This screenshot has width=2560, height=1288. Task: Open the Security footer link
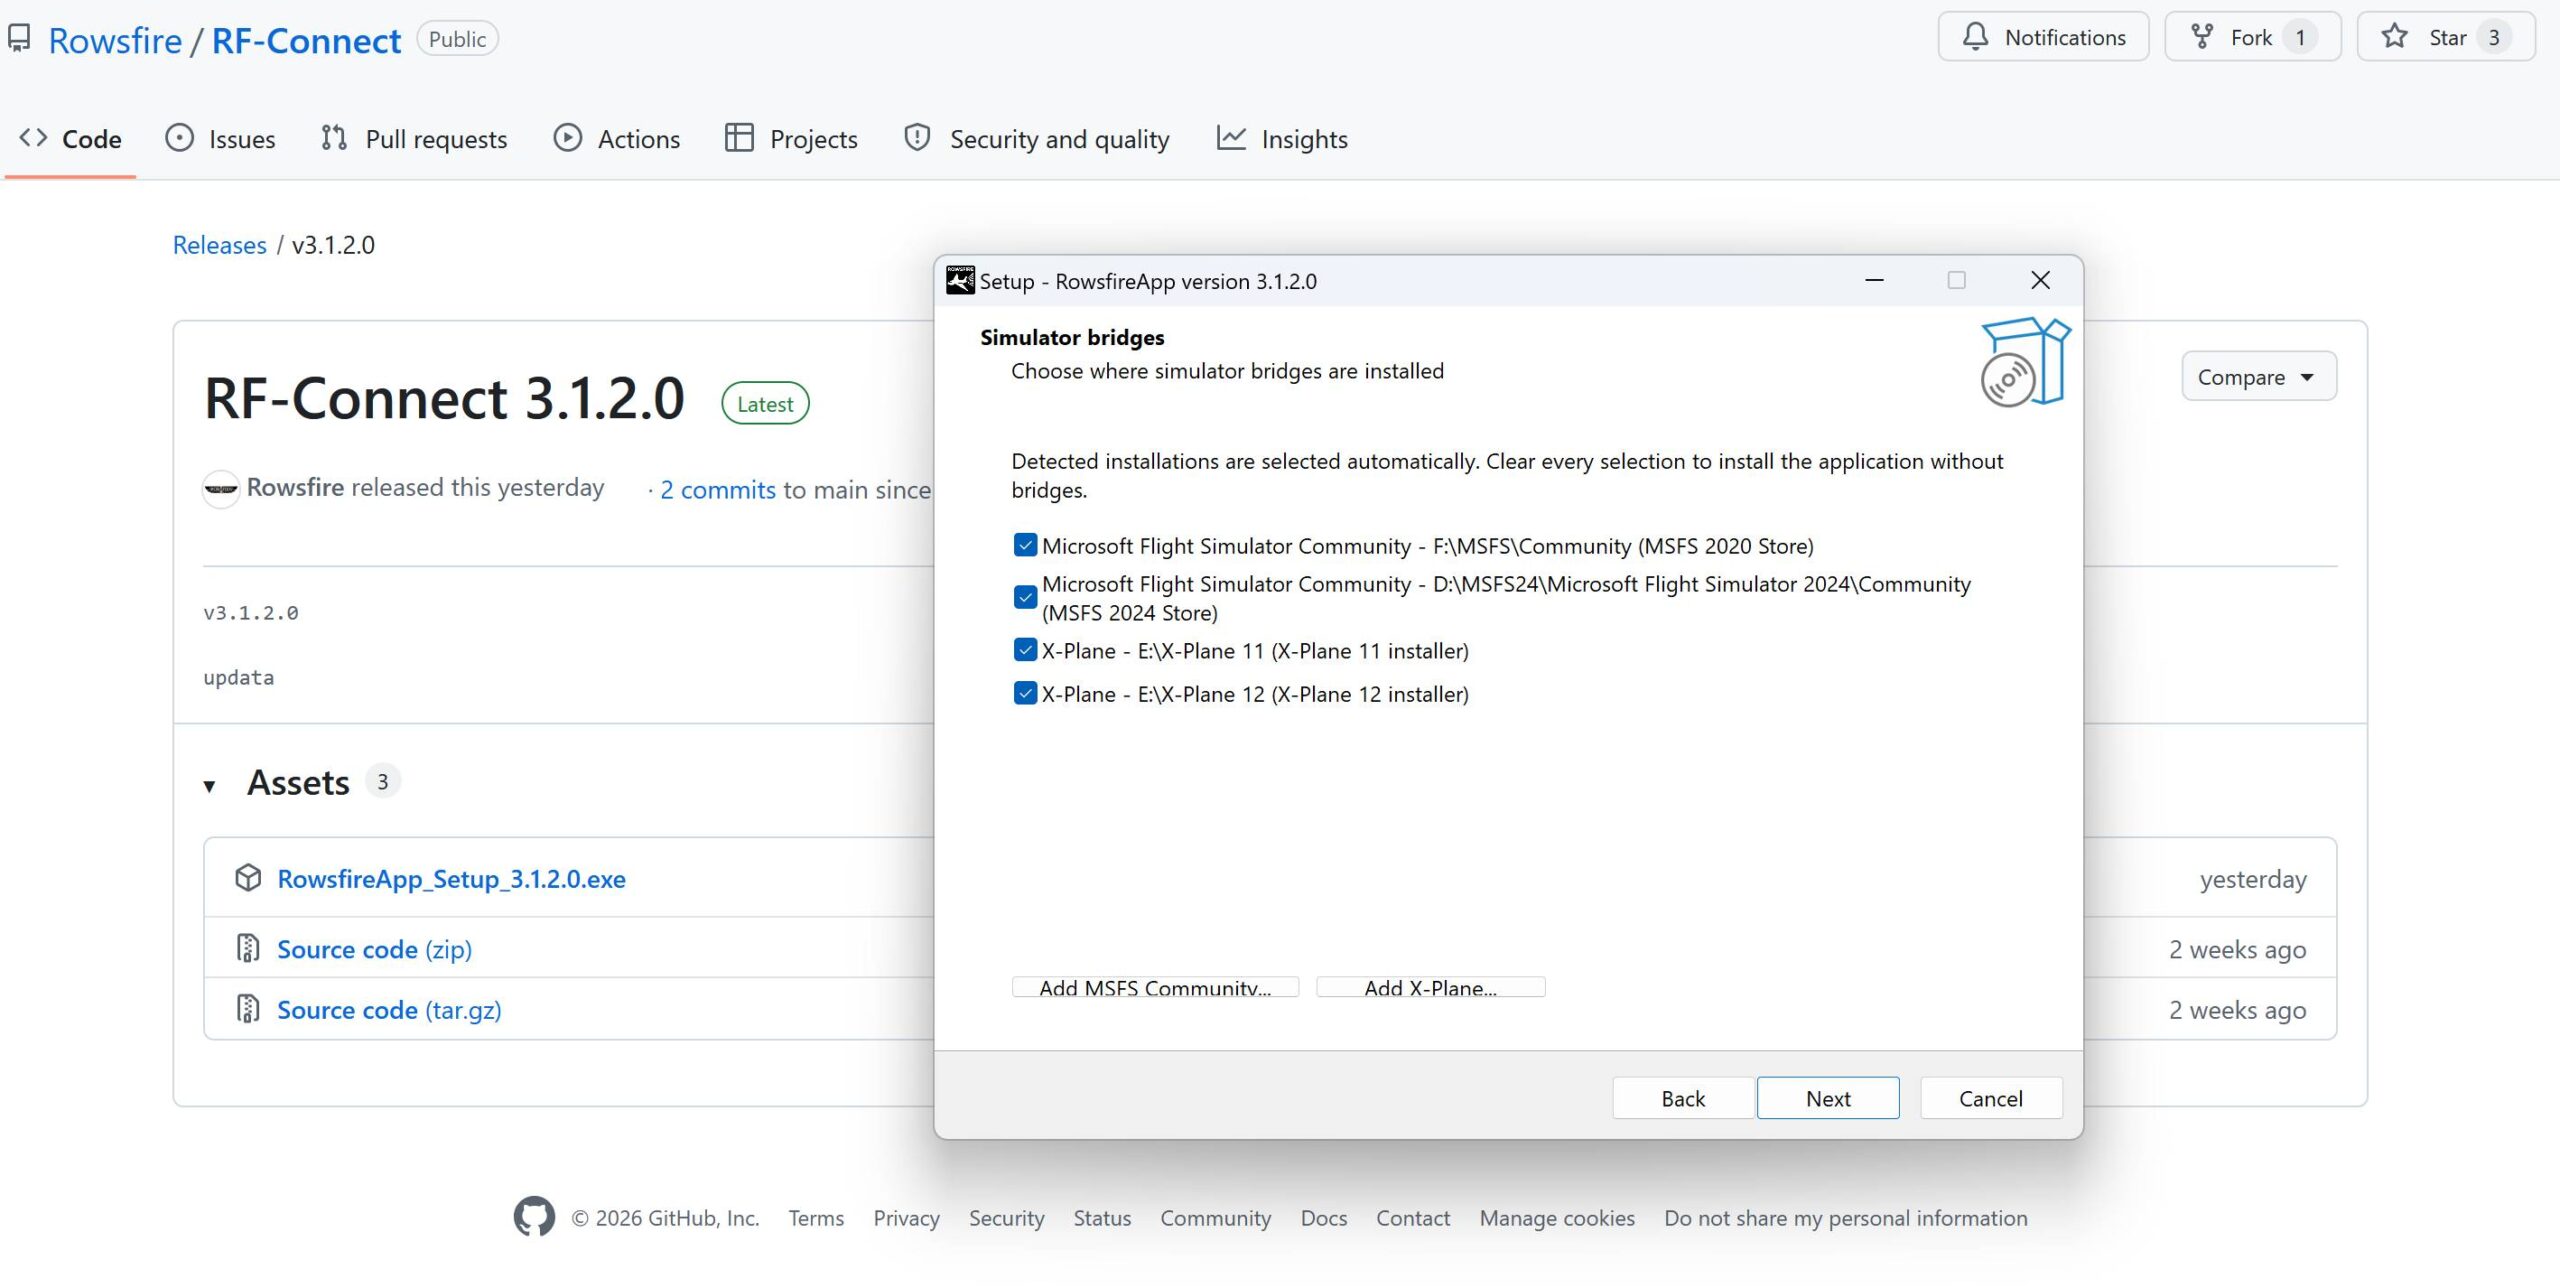1006,1218
